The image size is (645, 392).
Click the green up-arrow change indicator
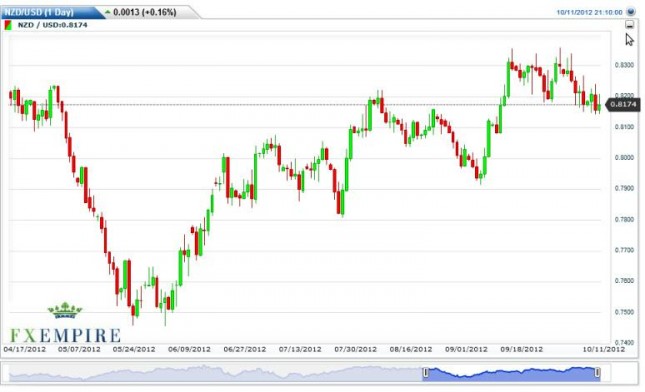point(108,12)
